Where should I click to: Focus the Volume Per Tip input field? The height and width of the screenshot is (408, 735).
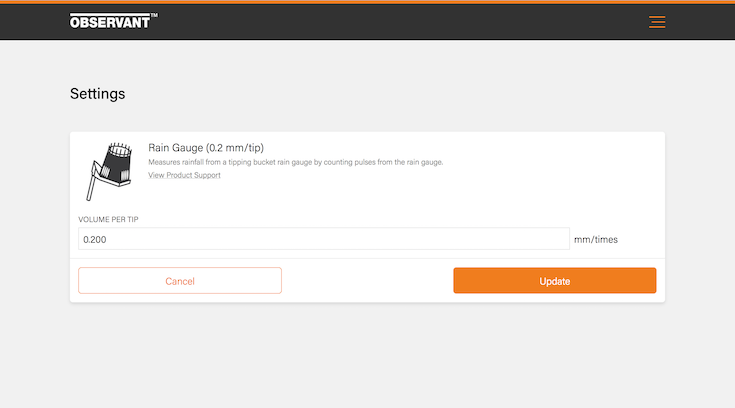(324, 239)
